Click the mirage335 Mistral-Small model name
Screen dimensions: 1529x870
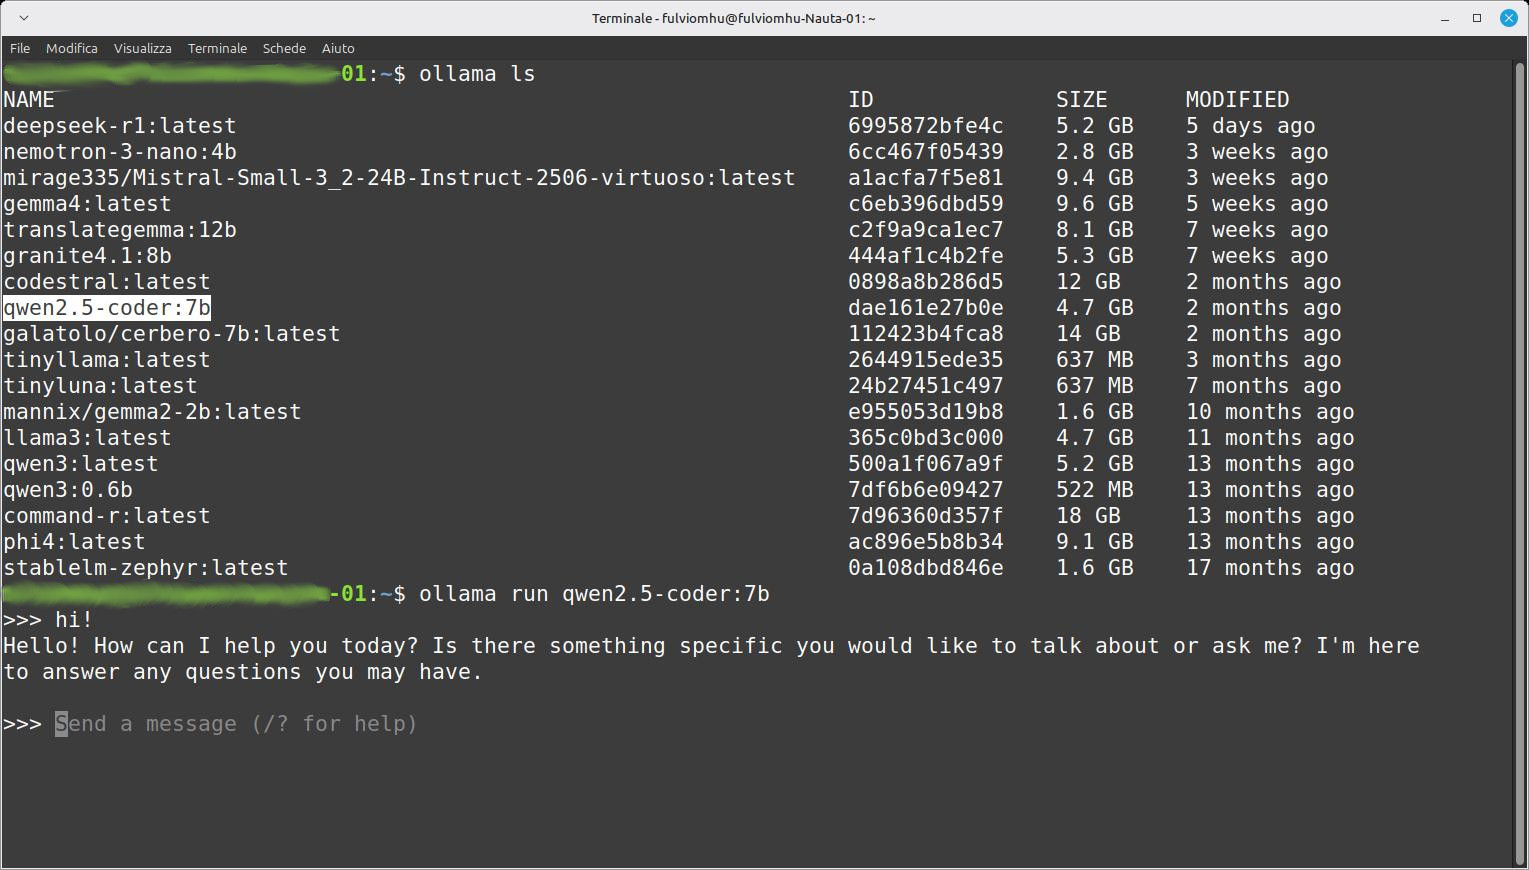point(399,178)
